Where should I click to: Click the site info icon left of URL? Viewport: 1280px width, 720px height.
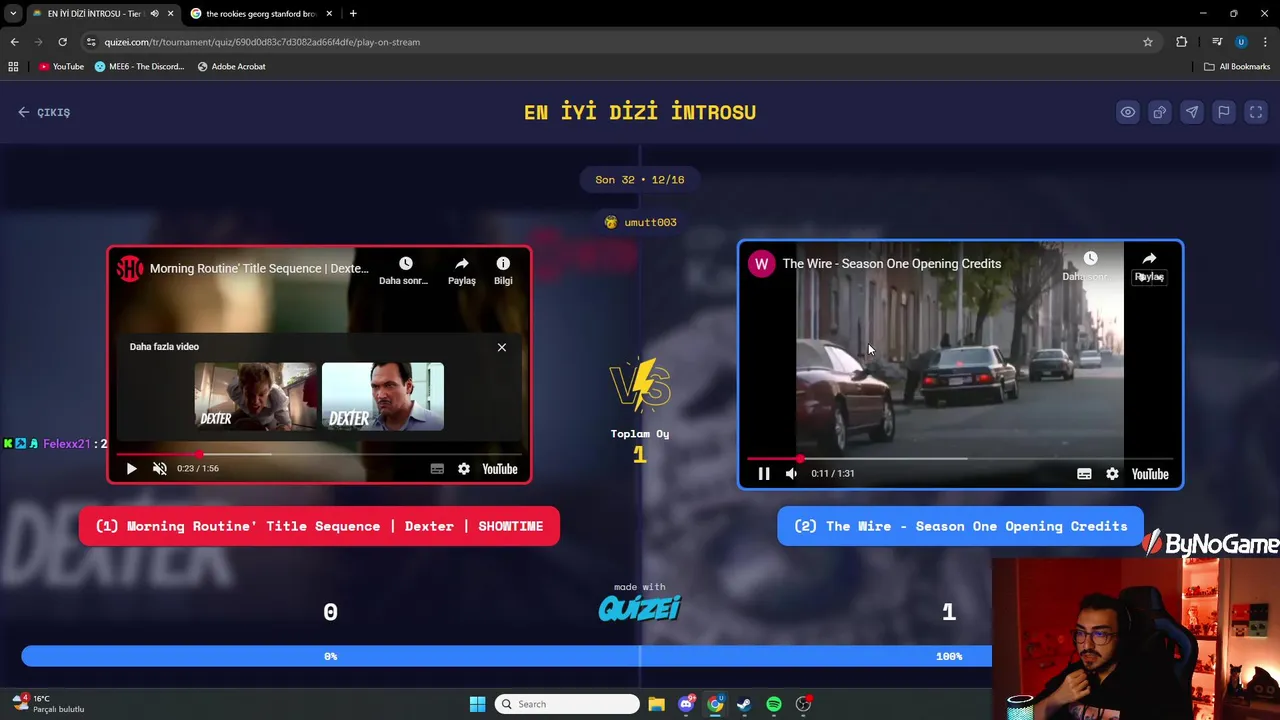pyautogui.click(x=91, y=42)
